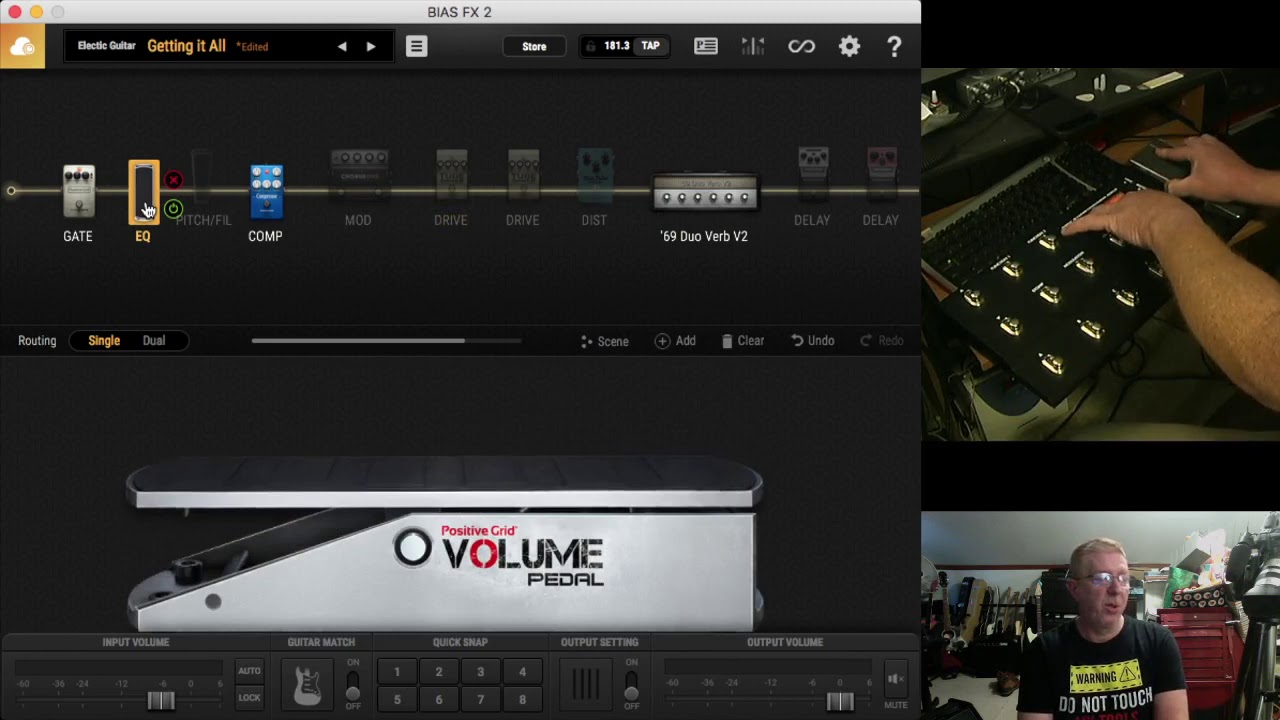Image resolution: width=1280 pixels, height=720 pixels.
Task: Select Quick Snap 1
Action: pos(397,672)
